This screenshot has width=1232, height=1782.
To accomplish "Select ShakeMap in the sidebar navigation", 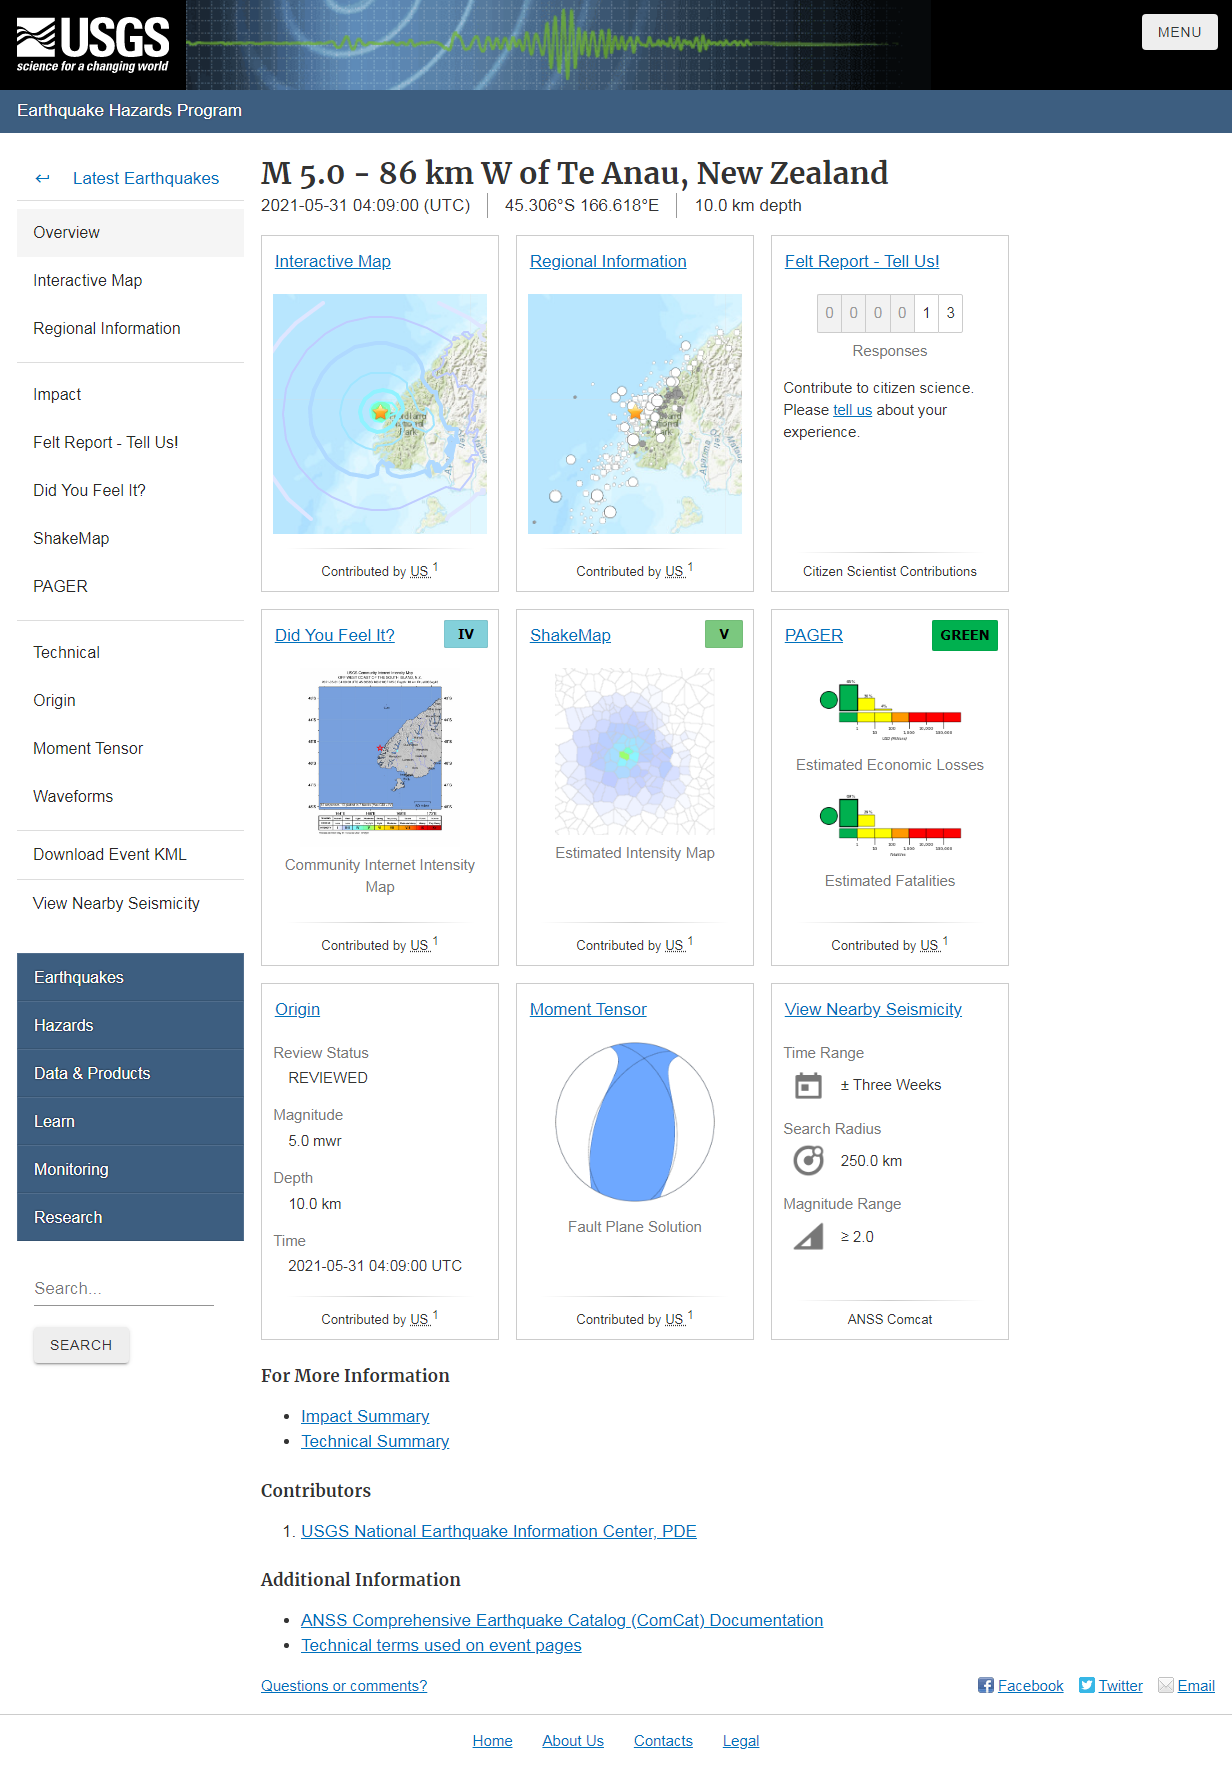I will point(71,539).
